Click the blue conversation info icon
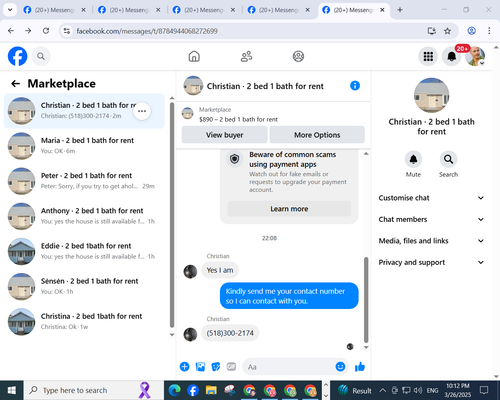 pyautogui.click(x=355, y=86)
